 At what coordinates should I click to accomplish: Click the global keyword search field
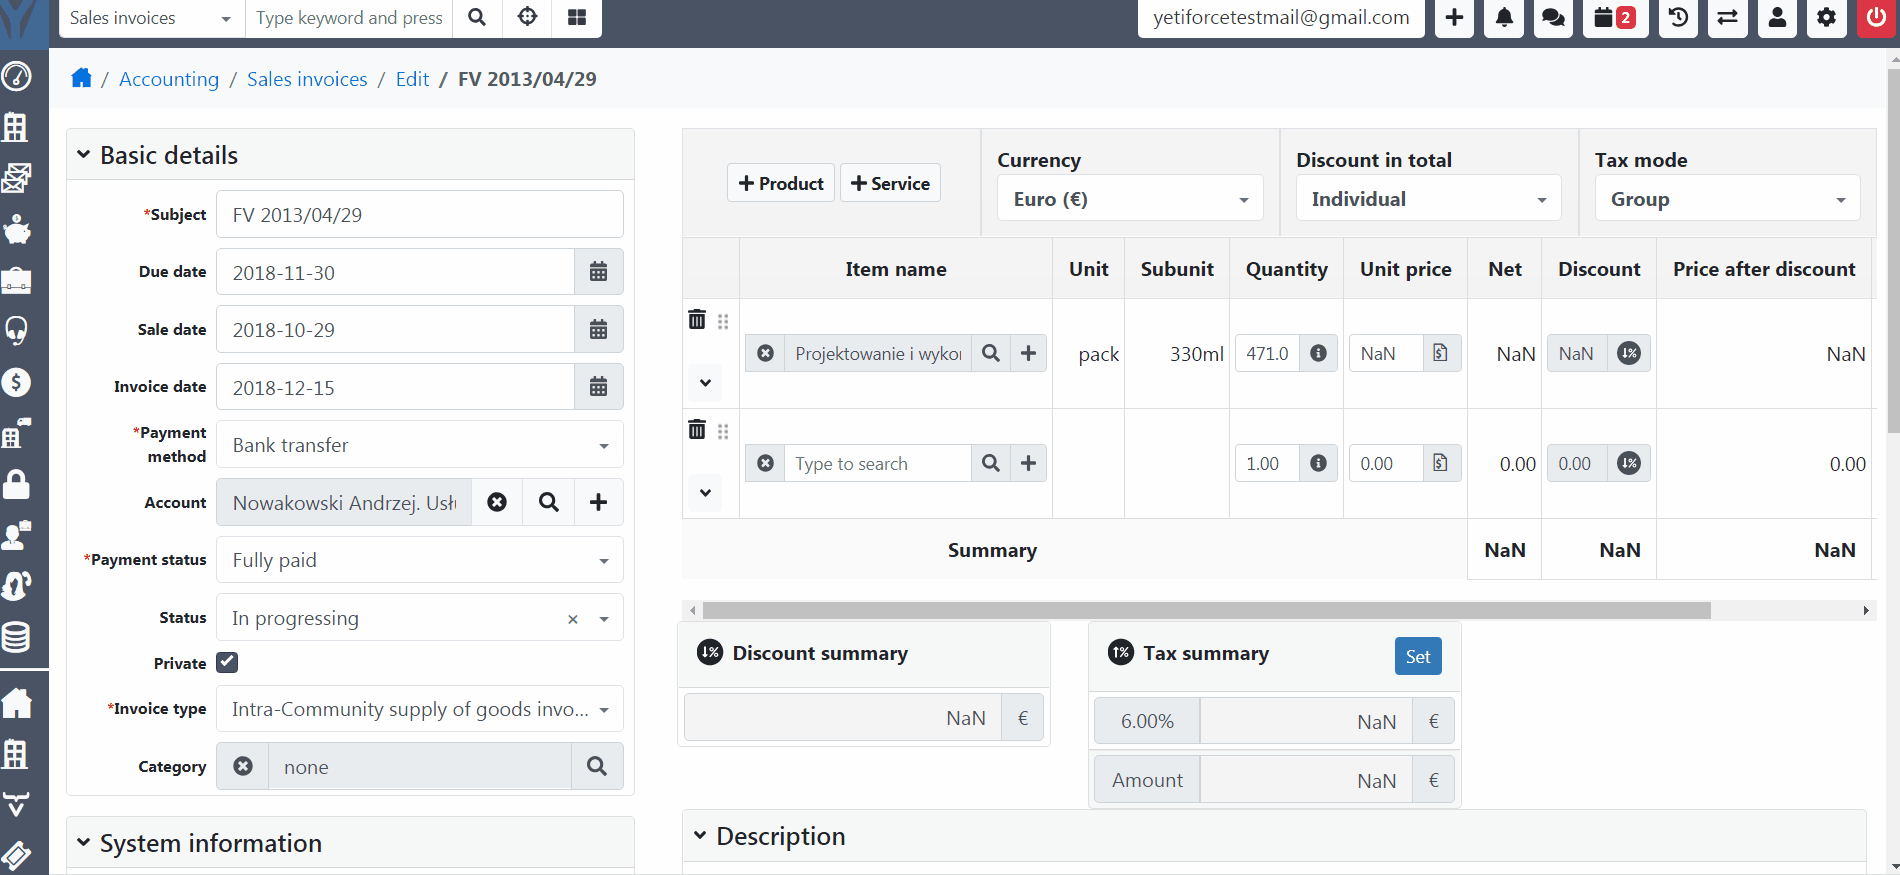pyautogui.click(x=349, y=18)
